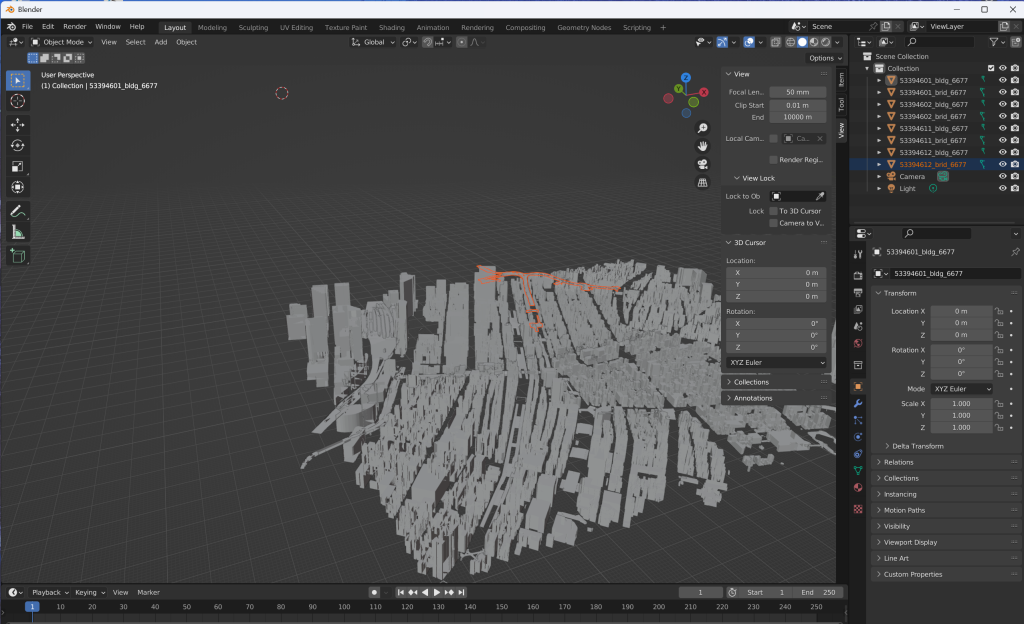Click the Zoom view magnifier icon
1024x624 pixels.
click(x=703, y=128)
